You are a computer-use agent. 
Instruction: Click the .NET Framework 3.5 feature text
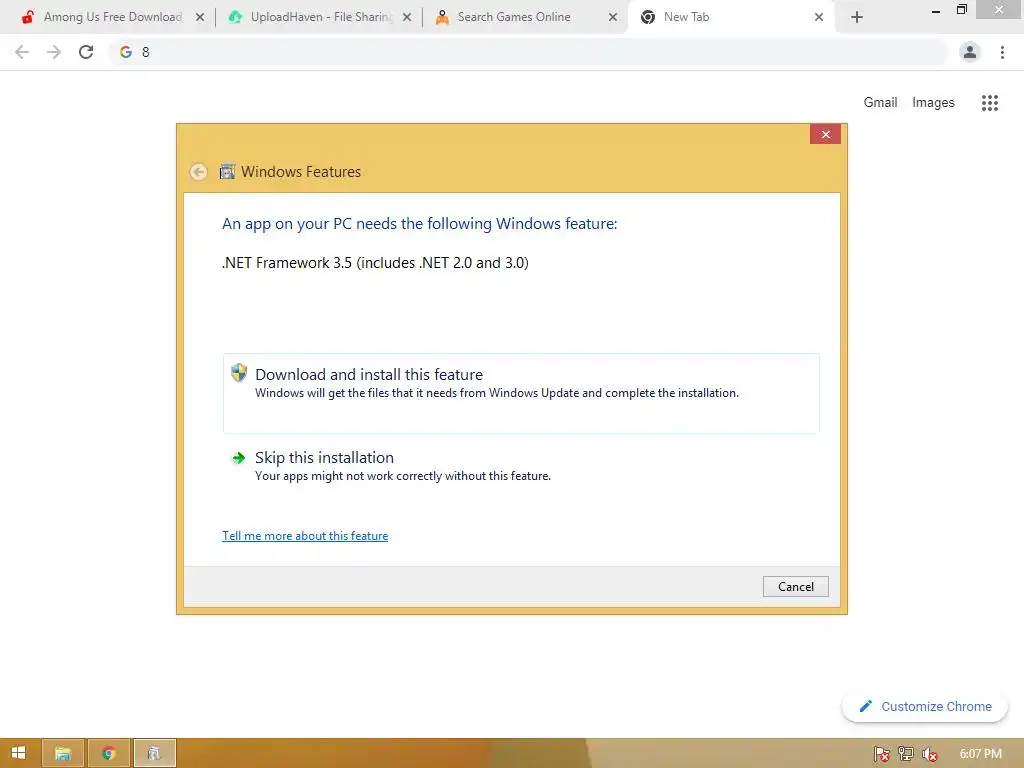[x=375, y=263]
